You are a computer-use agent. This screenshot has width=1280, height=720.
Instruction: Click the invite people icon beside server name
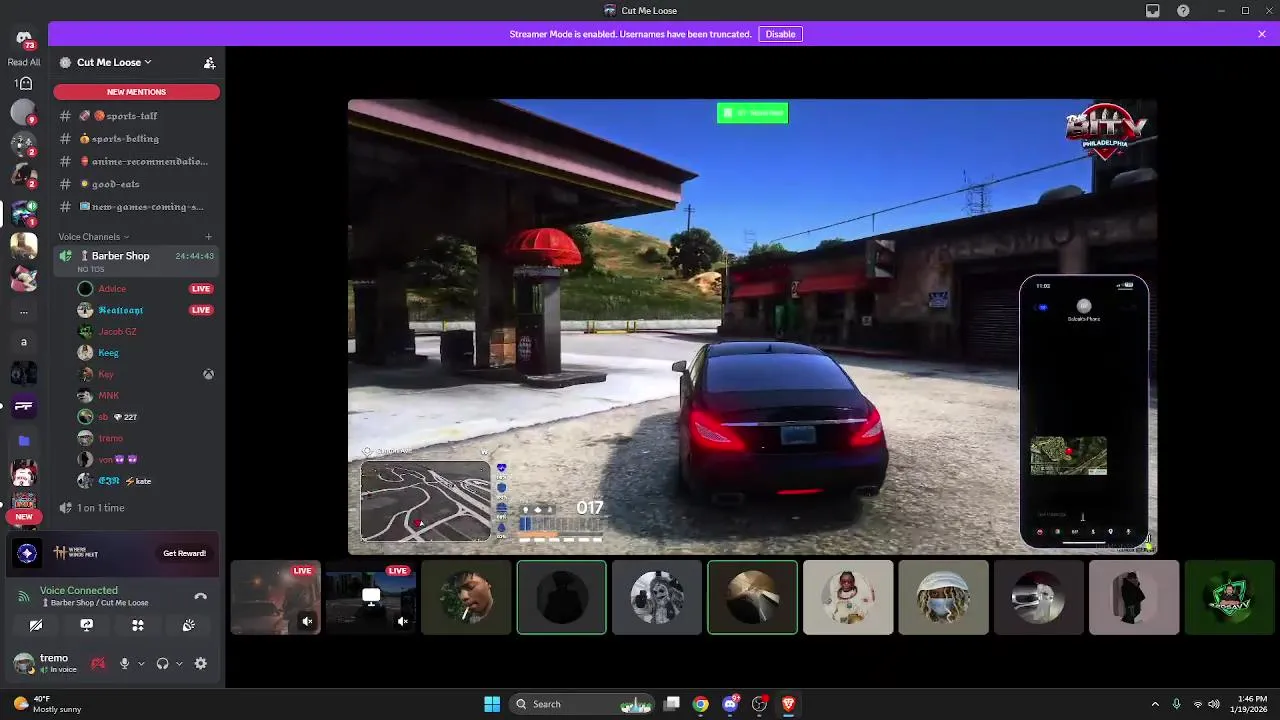pyautogui.click(x=209, y=62)
